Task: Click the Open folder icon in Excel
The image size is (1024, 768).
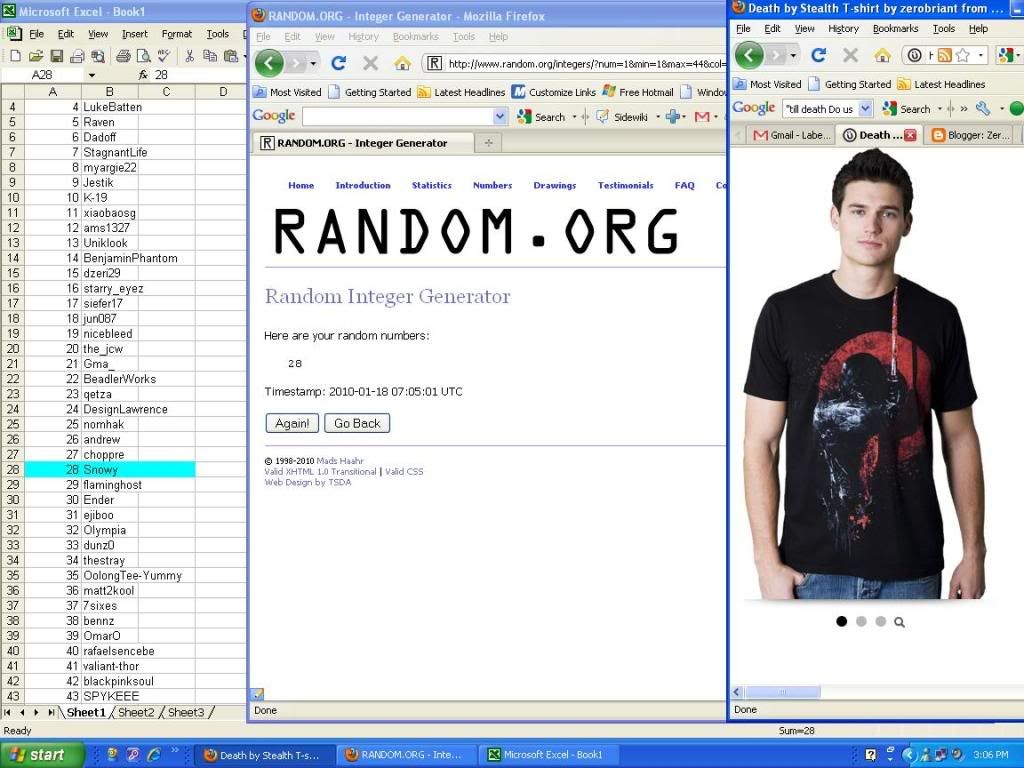Action: pos(36,56)
